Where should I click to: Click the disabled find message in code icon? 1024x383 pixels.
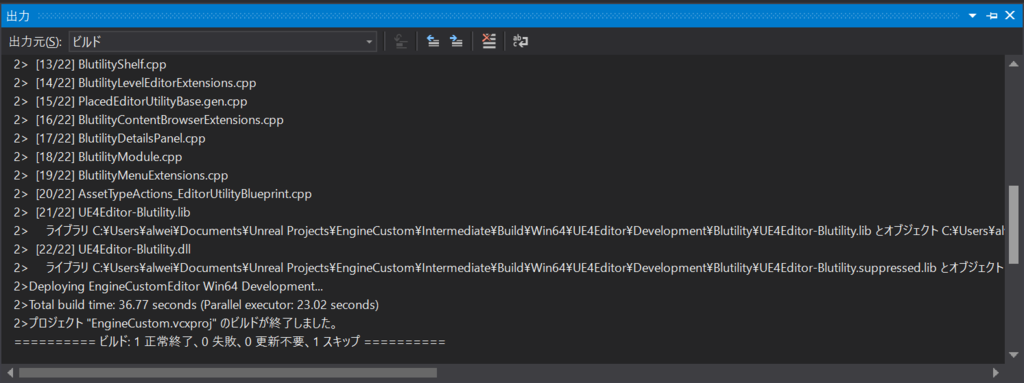coord(401,42)
